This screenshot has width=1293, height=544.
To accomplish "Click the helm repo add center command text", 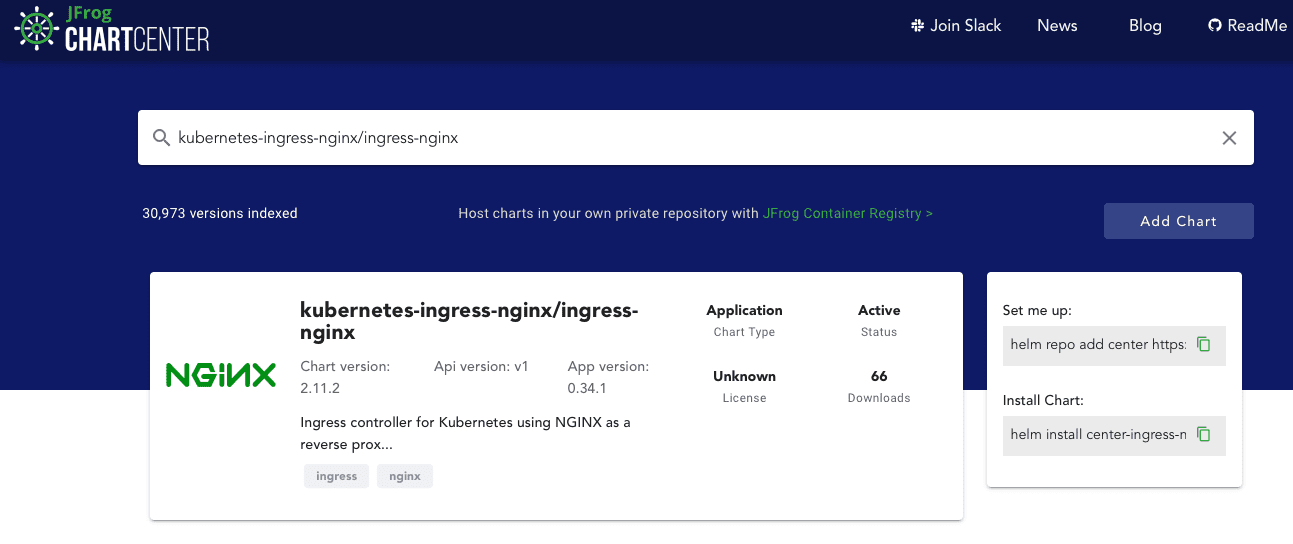I will pos(1097,344).
